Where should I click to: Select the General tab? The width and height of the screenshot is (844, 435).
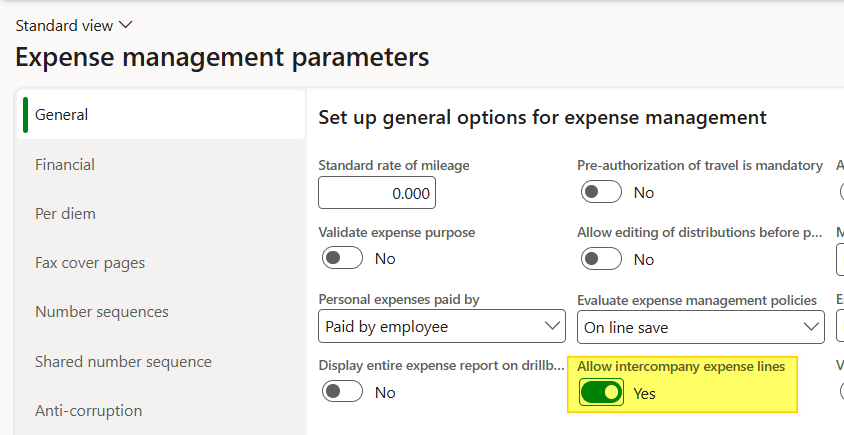pyautogui.click(x=62, y=115)
